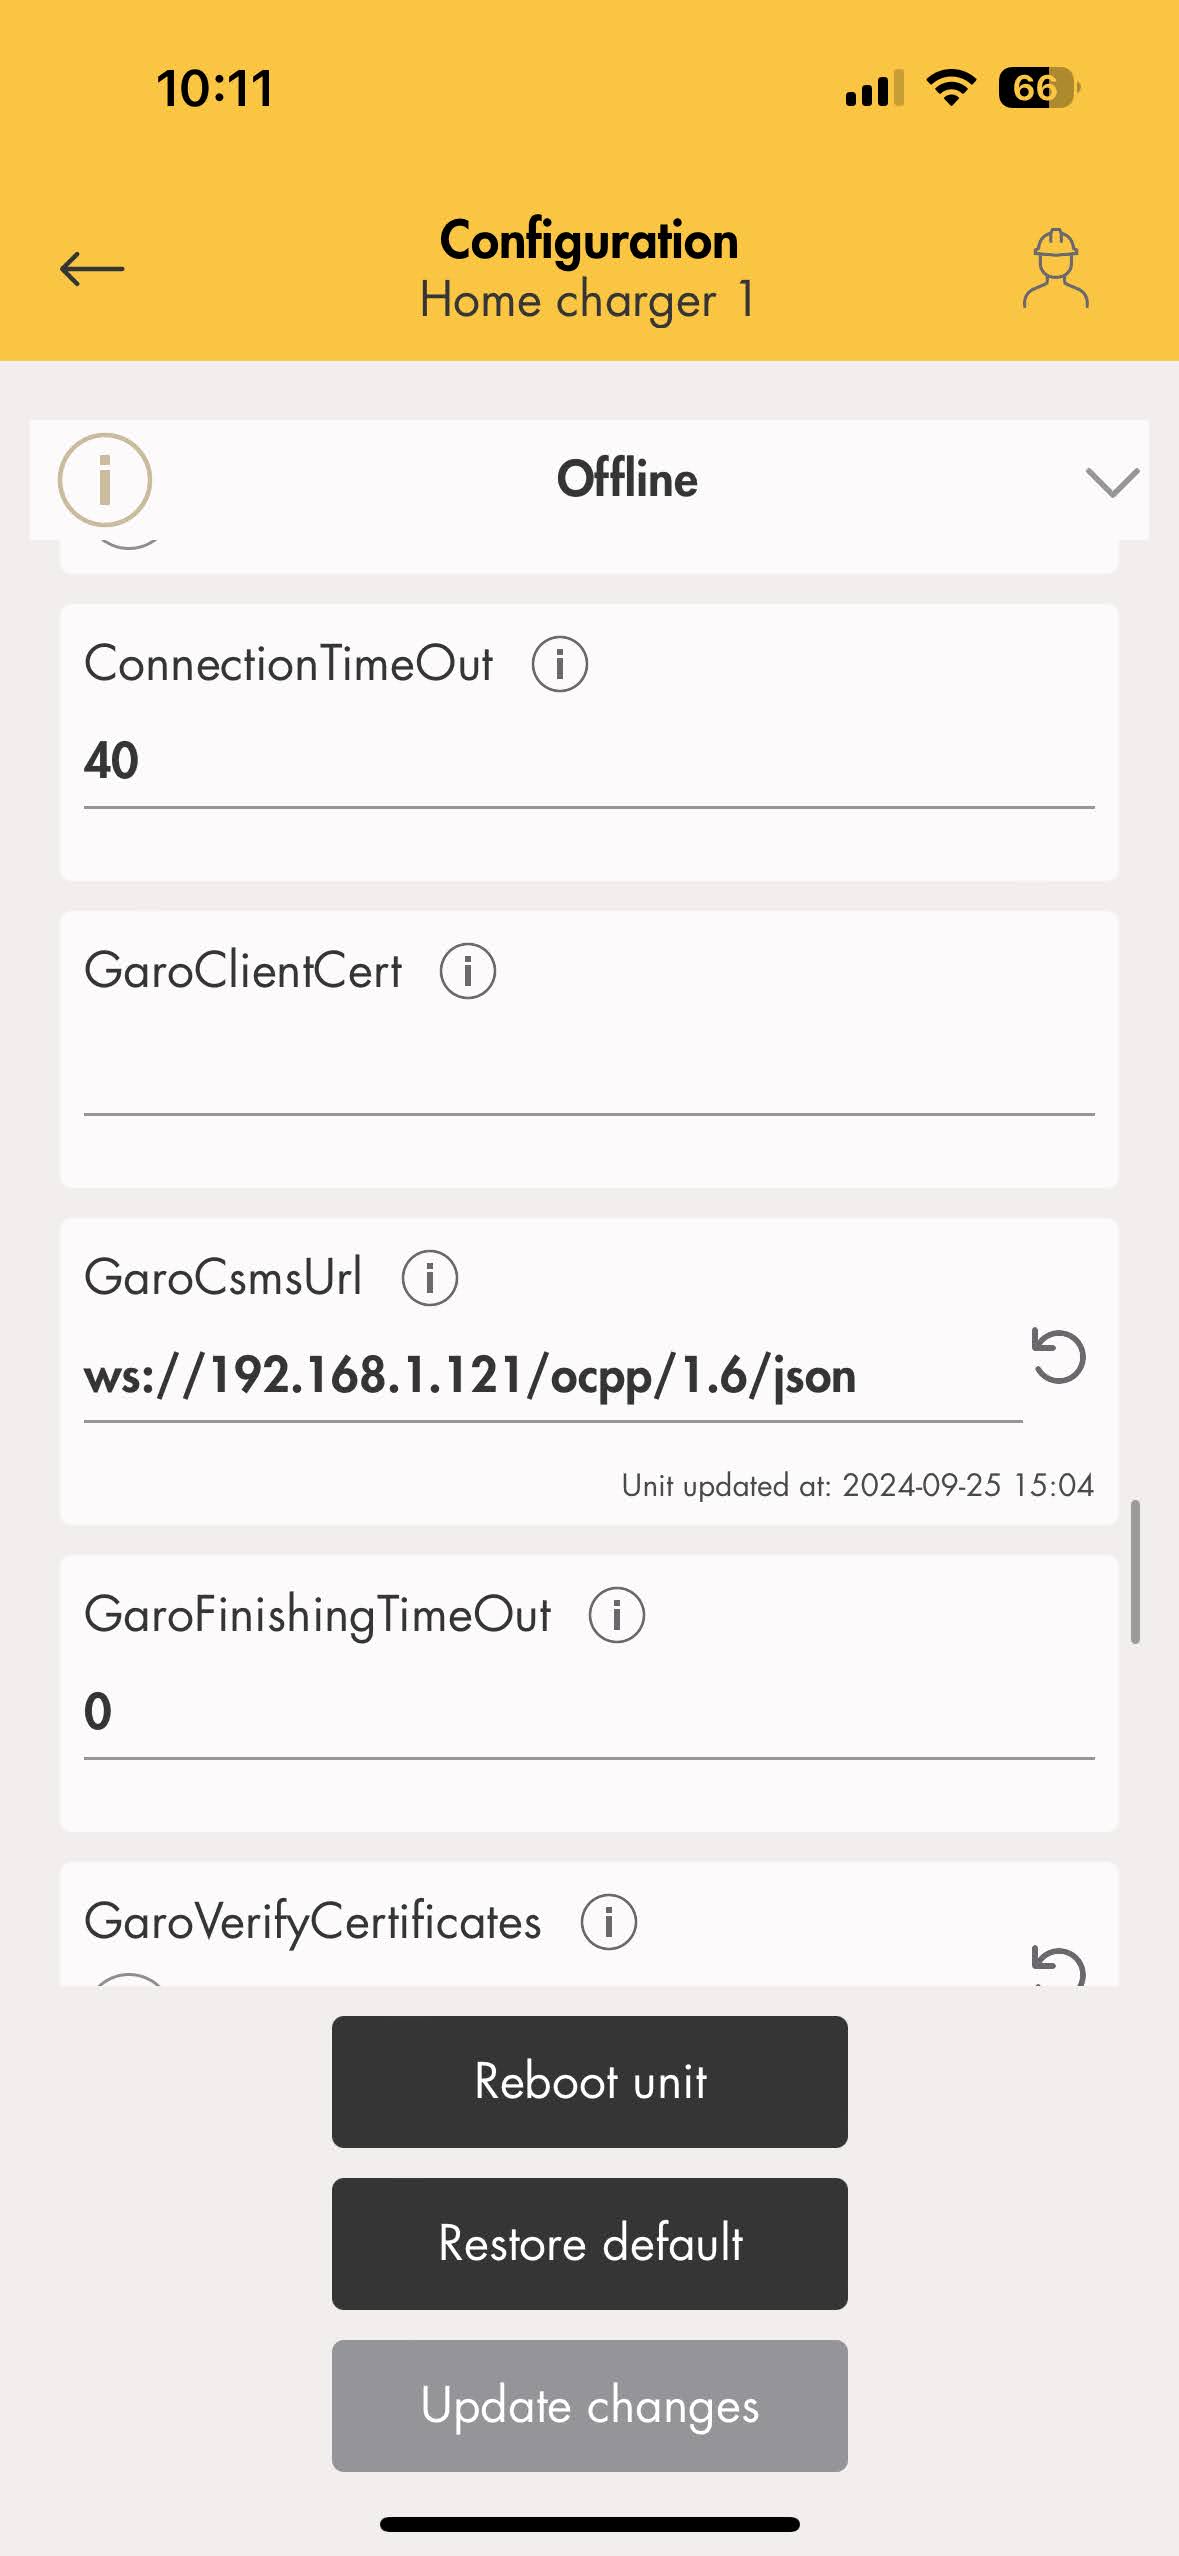The width and height of the screenshot is (1179, 2556).
Task: Tap the Update changes button
Action: [x=589, y=2405]
